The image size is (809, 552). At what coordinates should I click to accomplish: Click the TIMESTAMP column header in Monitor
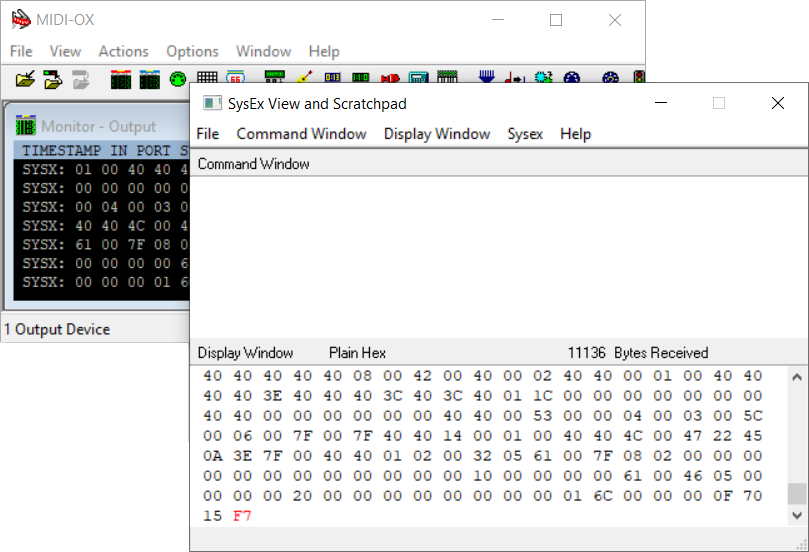61,150
